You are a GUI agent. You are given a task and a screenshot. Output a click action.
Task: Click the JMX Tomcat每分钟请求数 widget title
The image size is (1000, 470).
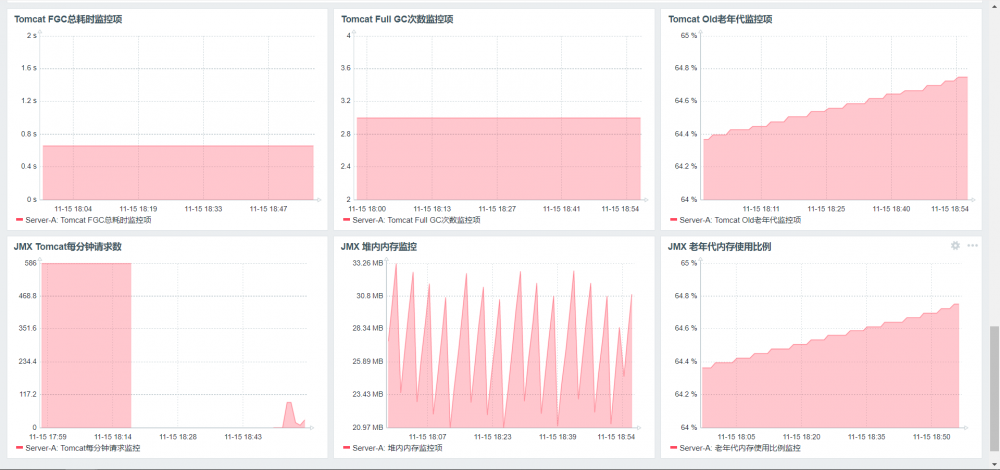68,247
